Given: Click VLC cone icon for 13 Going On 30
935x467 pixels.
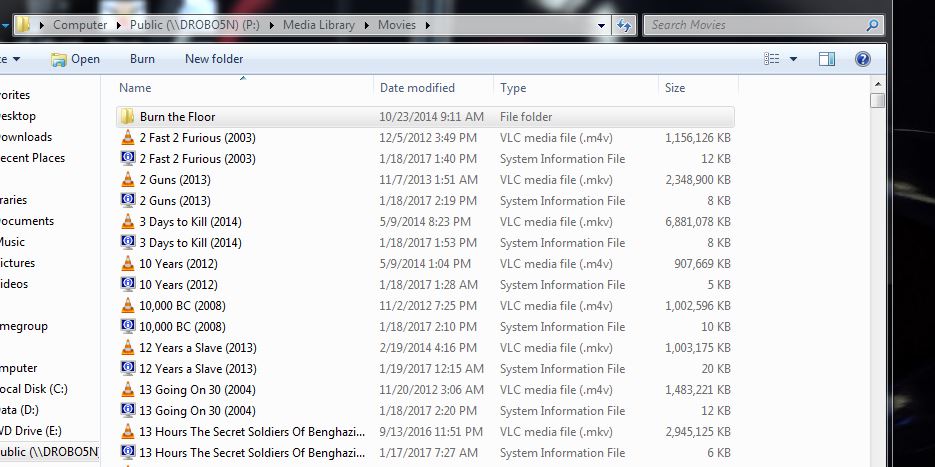Looking at the screenshot, I should pos(128,390).
